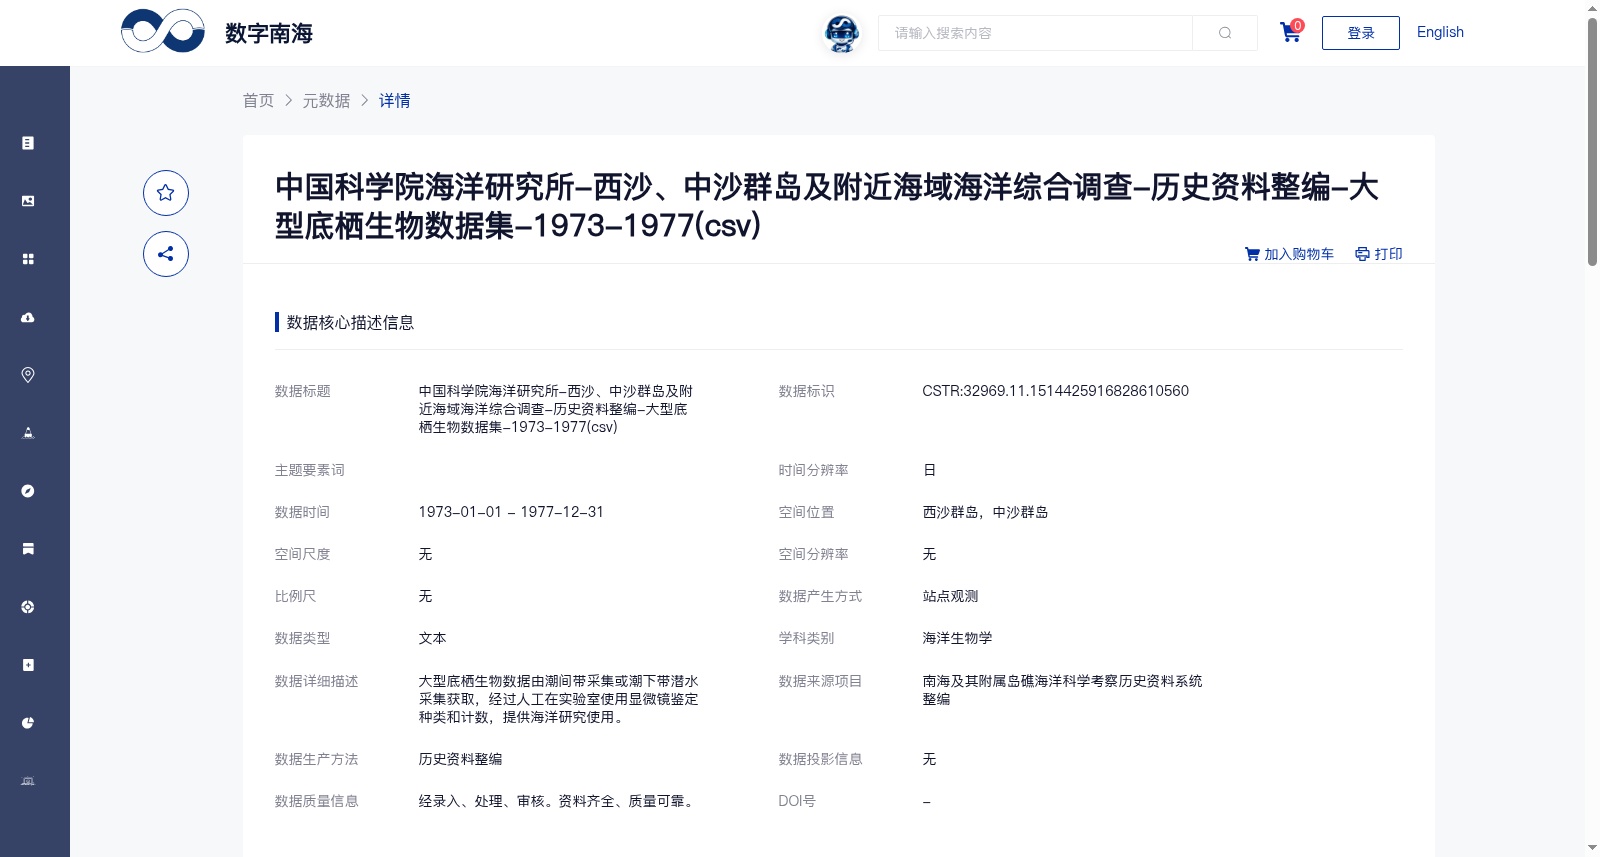Select the 站点观测 value
Viewport: 1600px width, 857px height.
[950, 596]
